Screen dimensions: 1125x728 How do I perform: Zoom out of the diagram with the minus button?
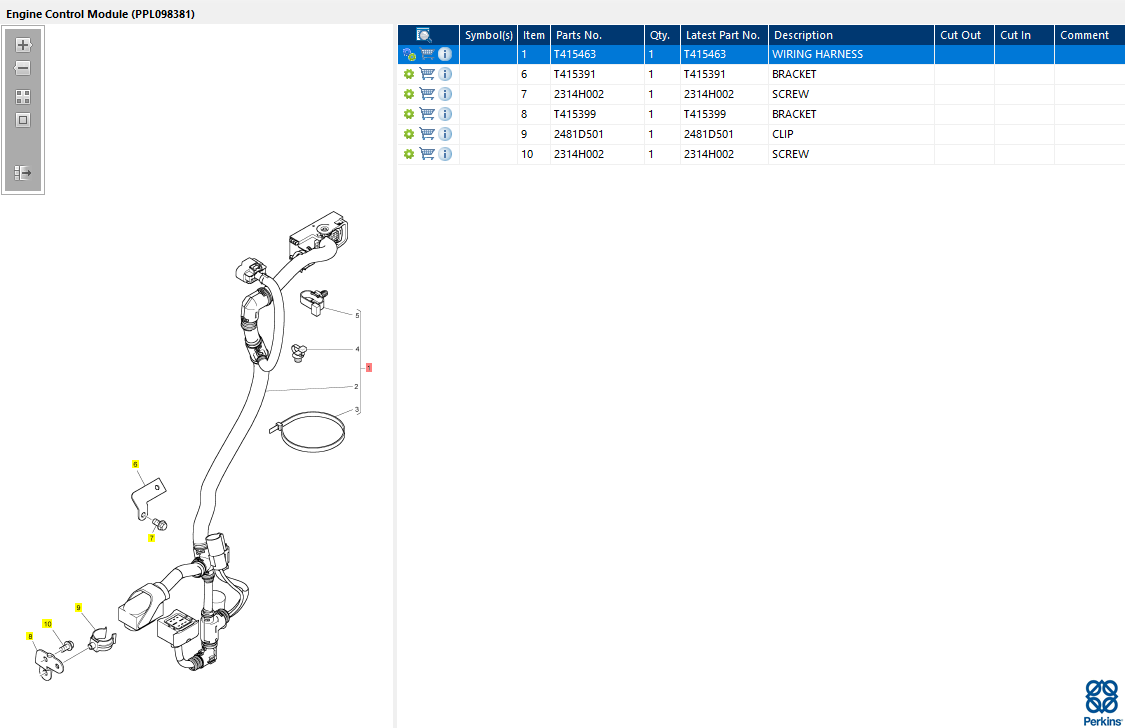[23, 68]
